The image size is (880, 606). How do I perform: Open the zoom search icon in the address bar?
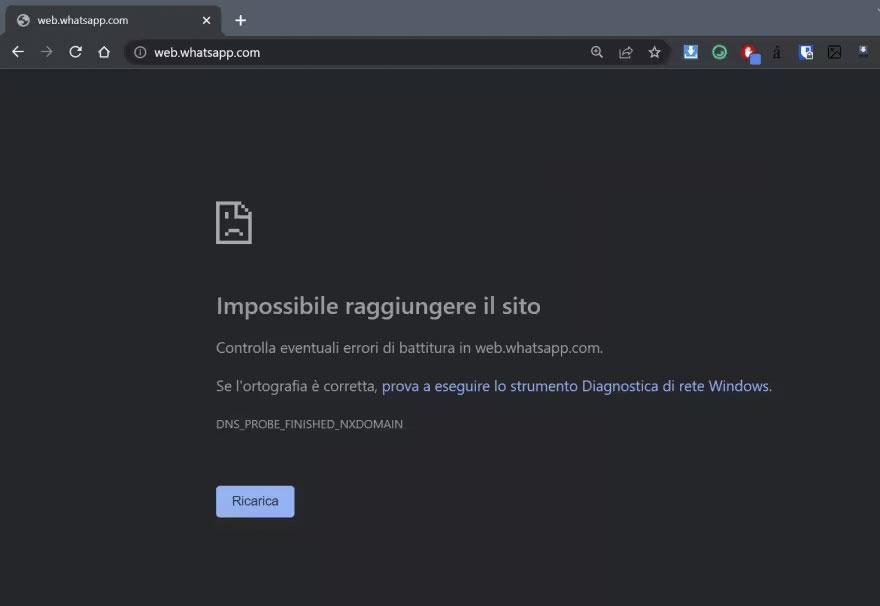597,52
